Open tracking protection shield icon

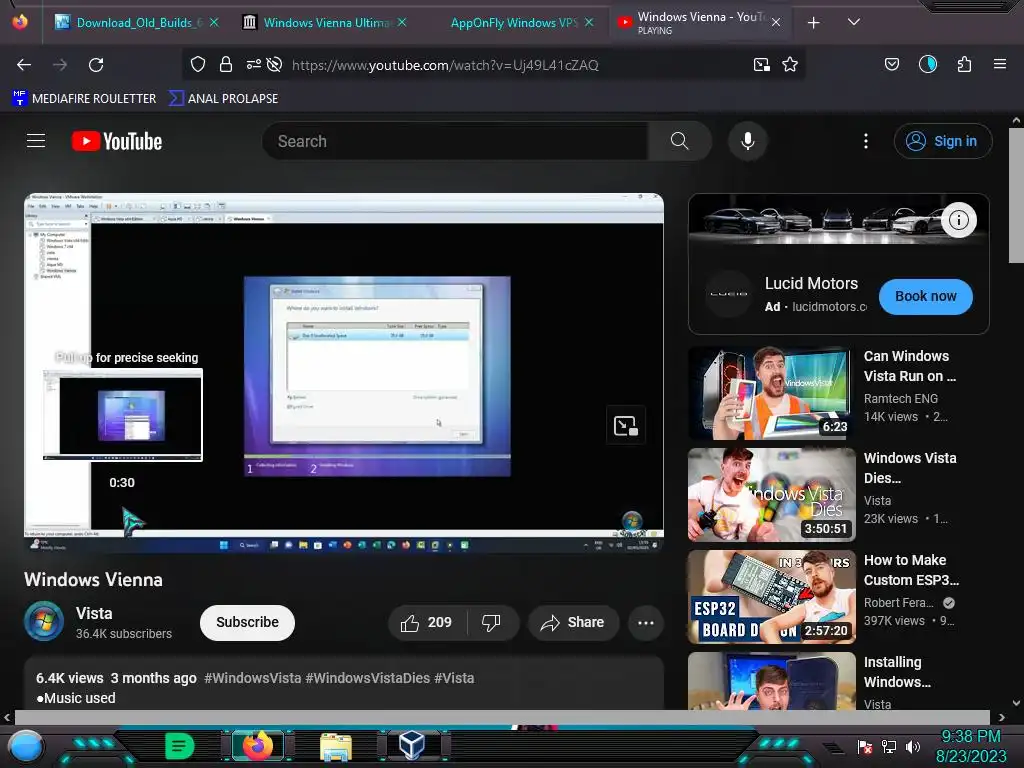point(198,65)
